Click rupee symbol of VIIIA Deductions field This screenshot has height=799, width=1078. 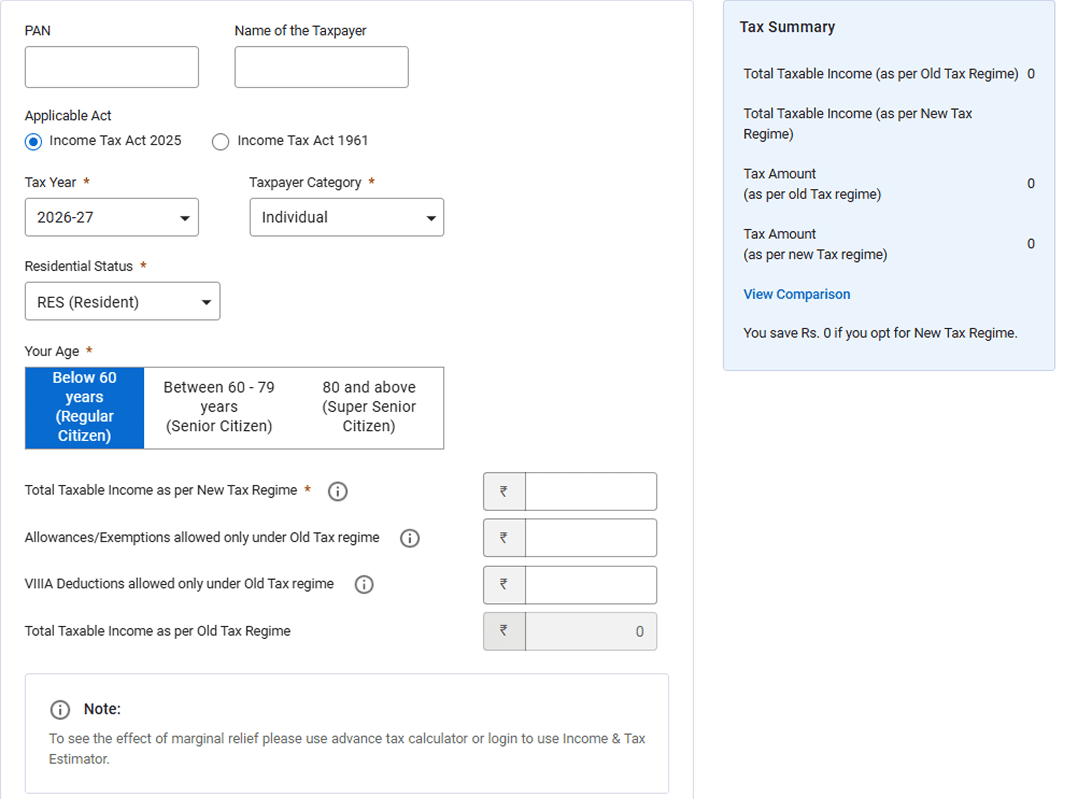tap(504, 584)
